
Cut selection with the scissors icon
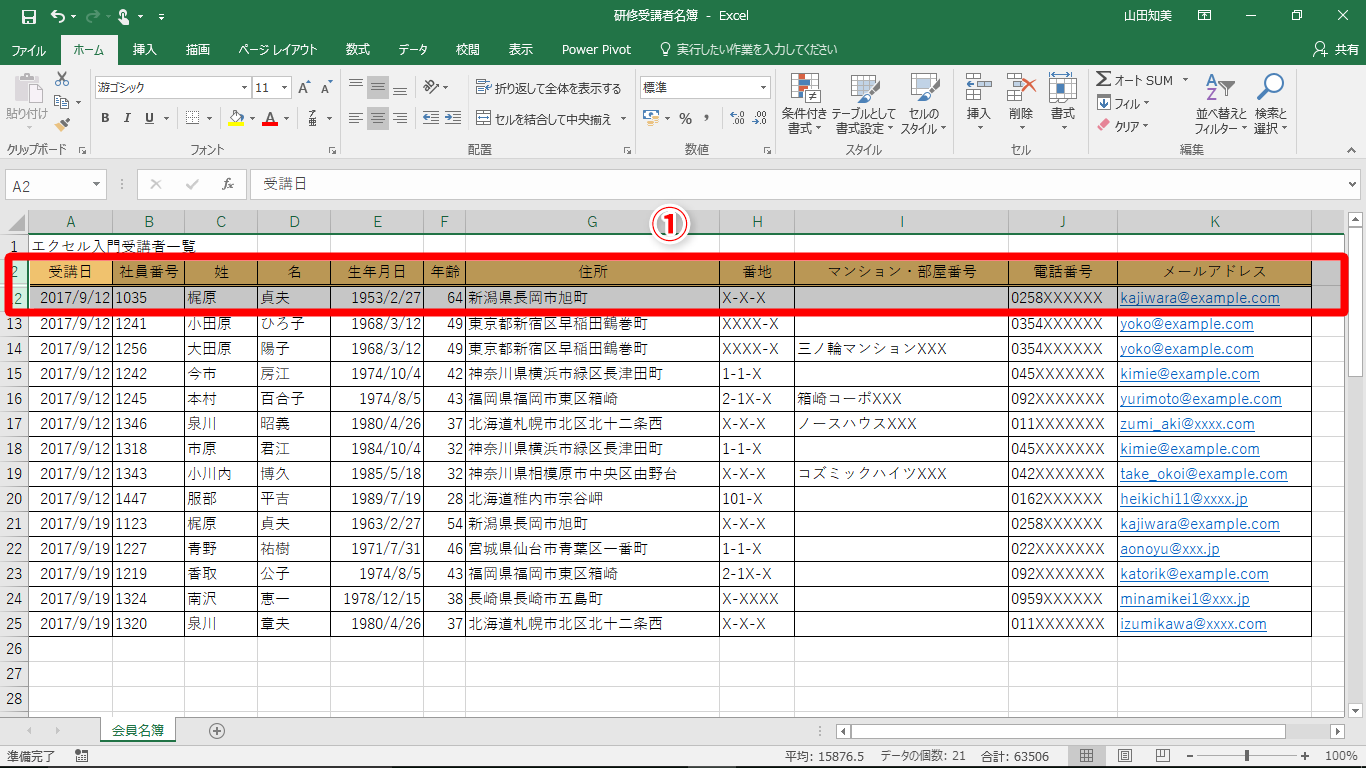pyautogui.click(x=62, y=79)
